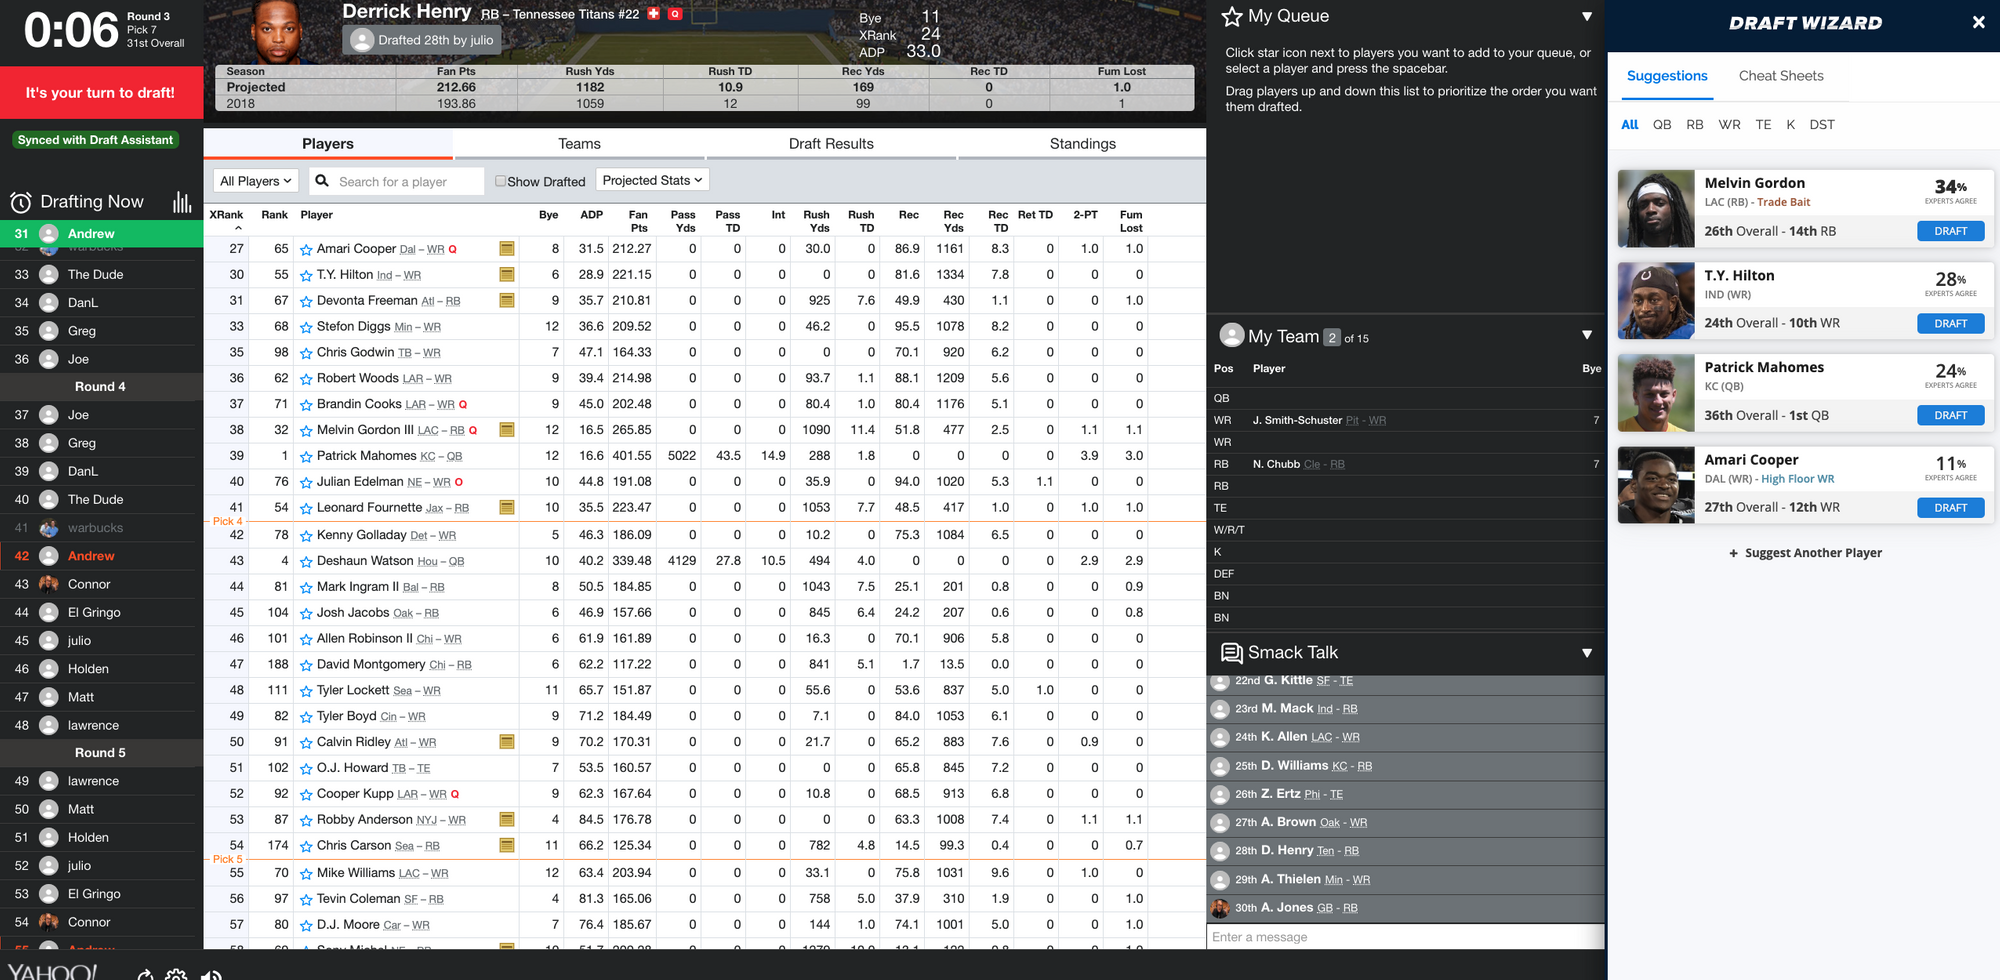The image size is (2000, 980).
Task: Click the refresh arrow icon in the bottom bar
Action: point(146,975)
